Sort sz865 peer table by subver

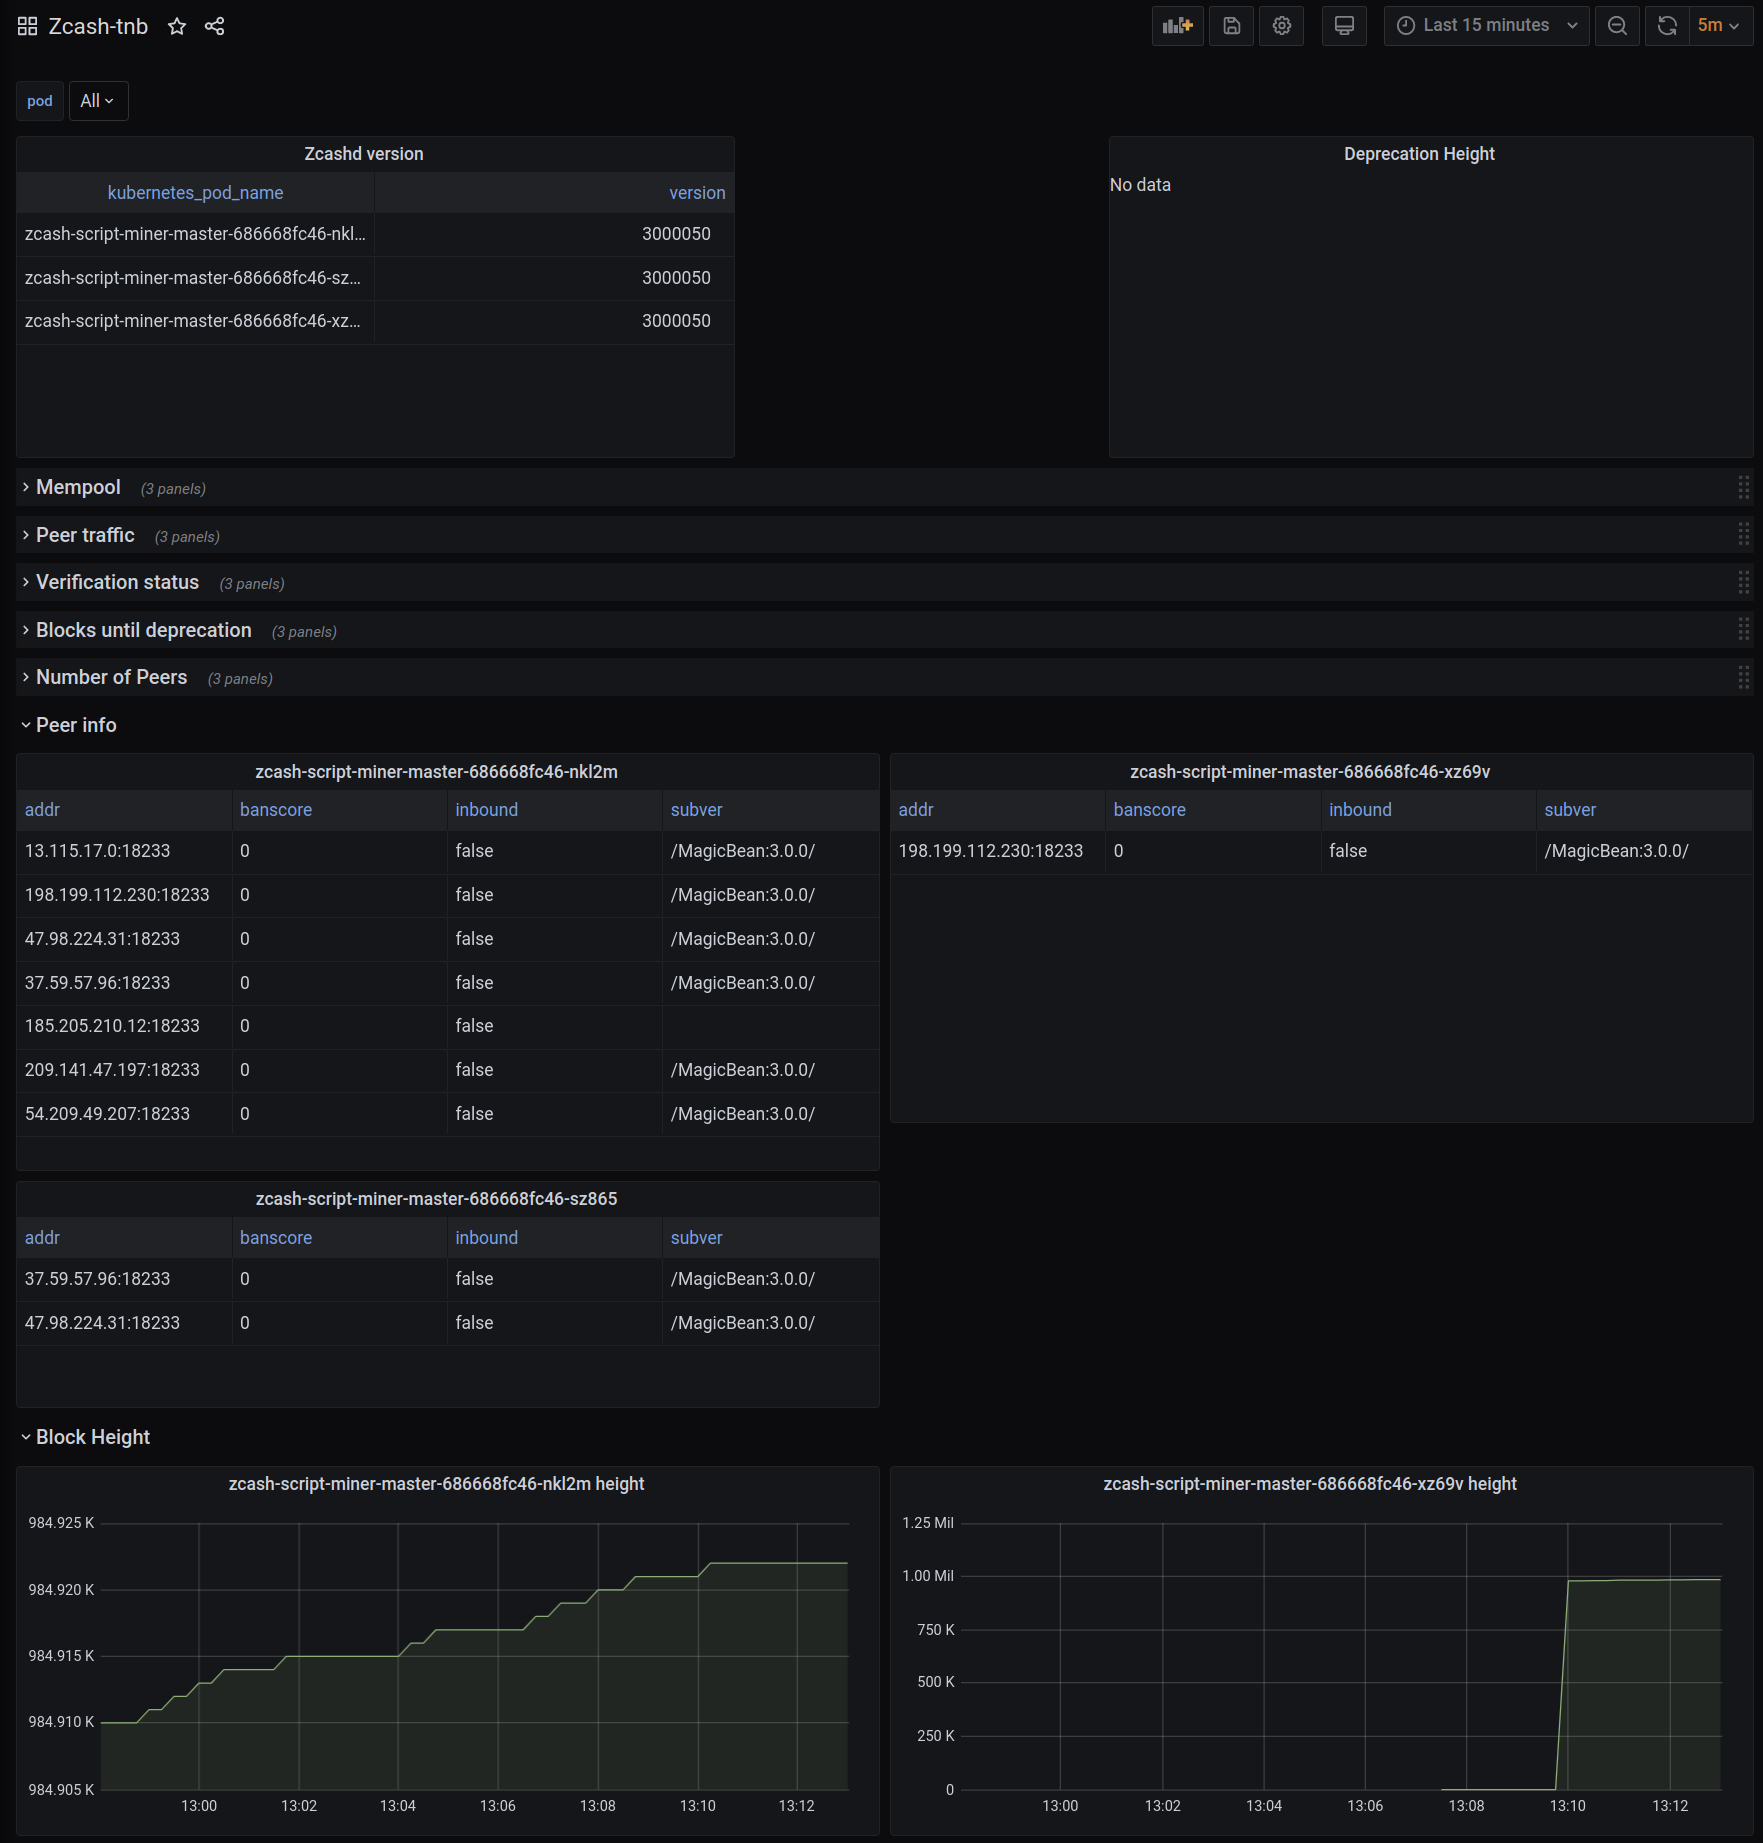697,1238
